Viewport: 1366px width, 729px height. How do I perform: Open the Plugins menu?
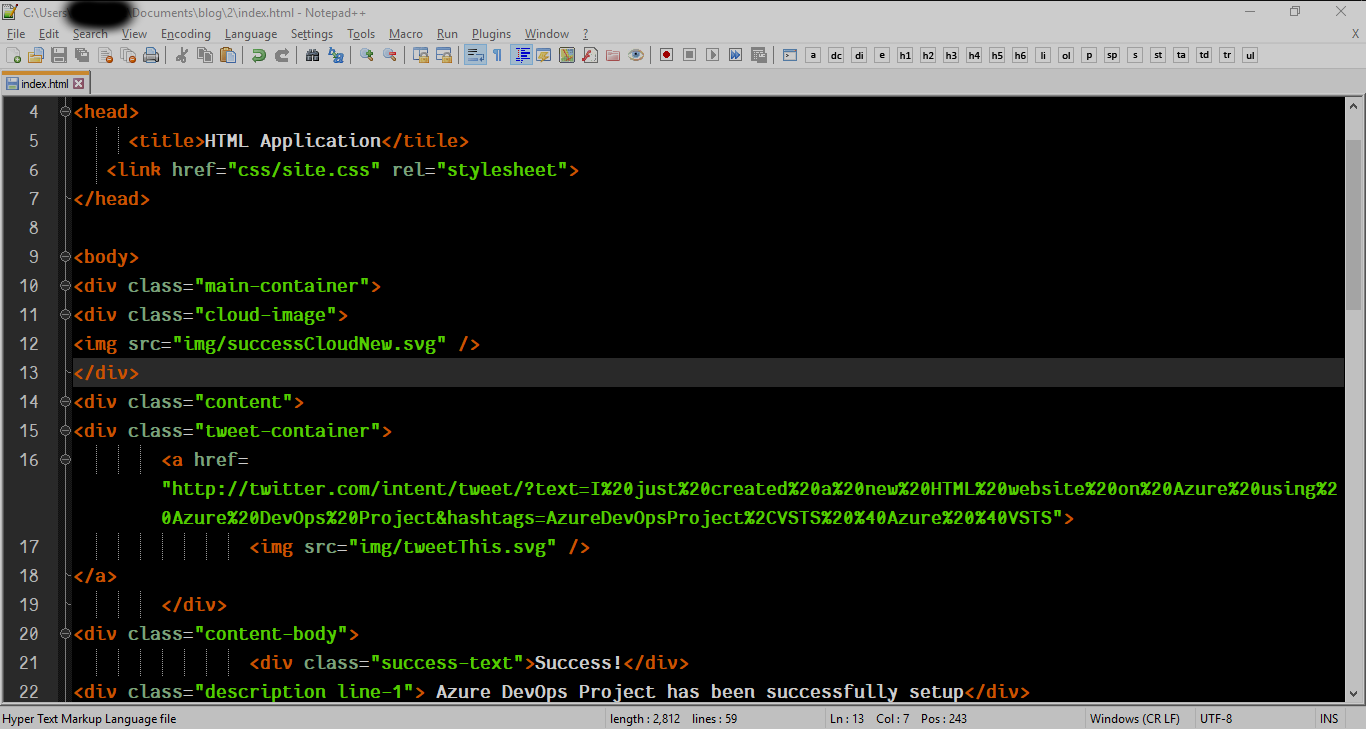(x=491, y=33)
